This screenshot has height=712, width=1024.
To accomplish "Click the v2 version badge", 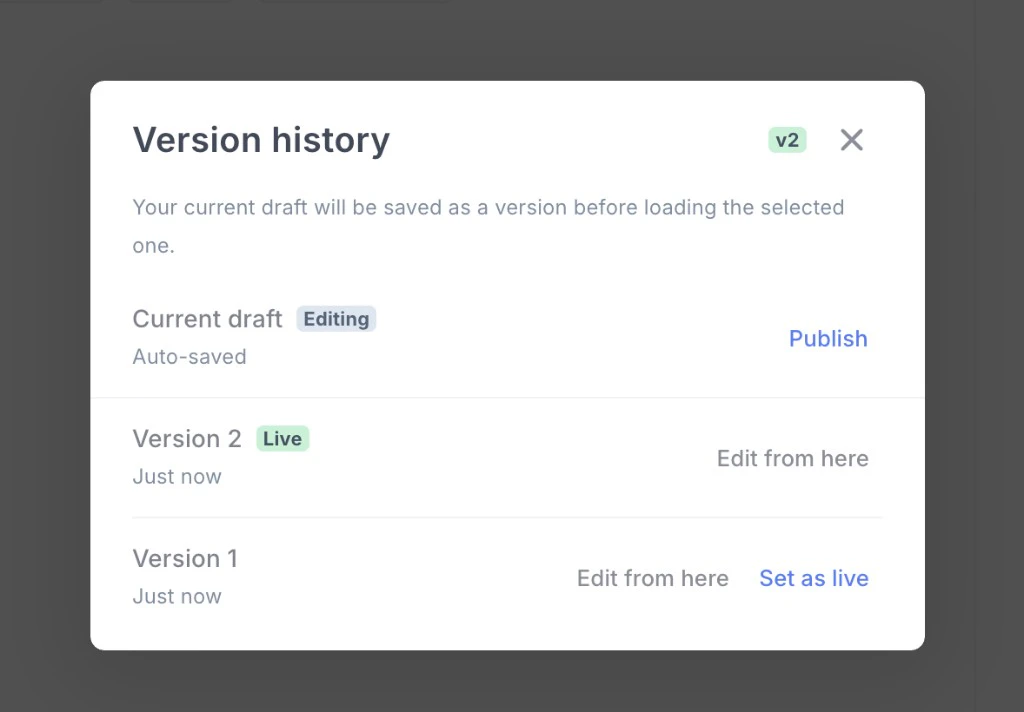I will point(786,140).
